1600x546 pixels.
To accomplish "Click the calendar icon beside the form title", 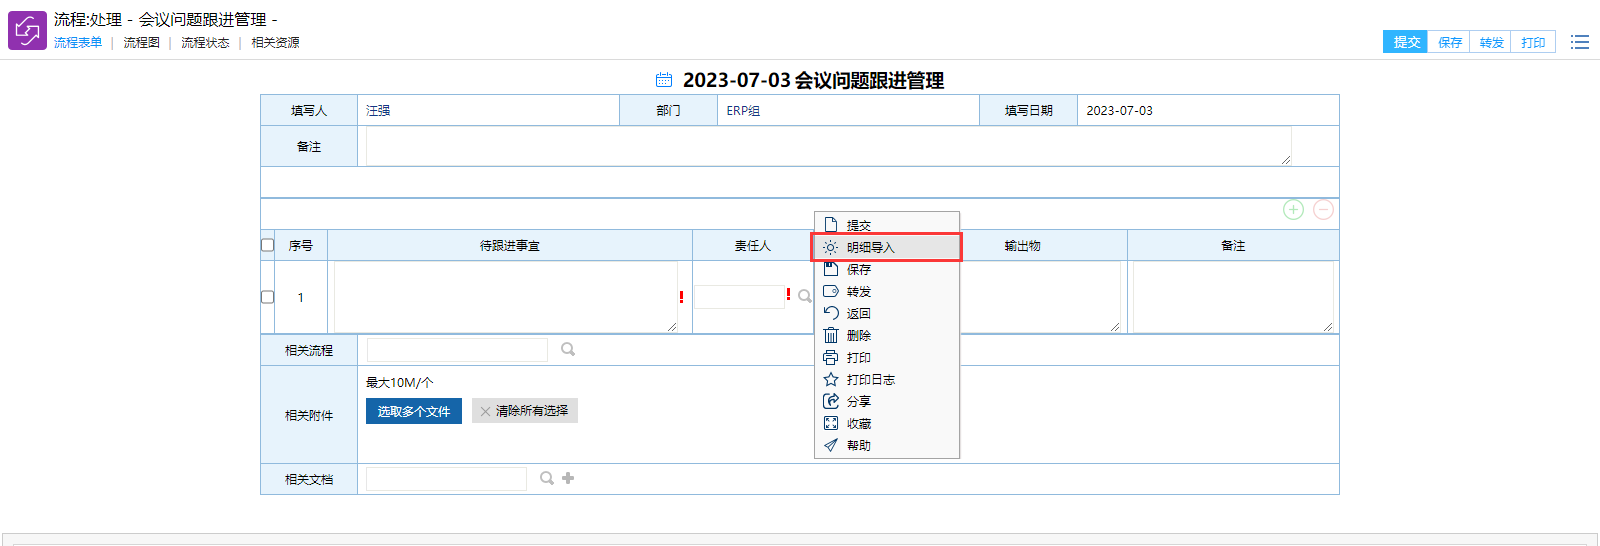I will point(664,80).
